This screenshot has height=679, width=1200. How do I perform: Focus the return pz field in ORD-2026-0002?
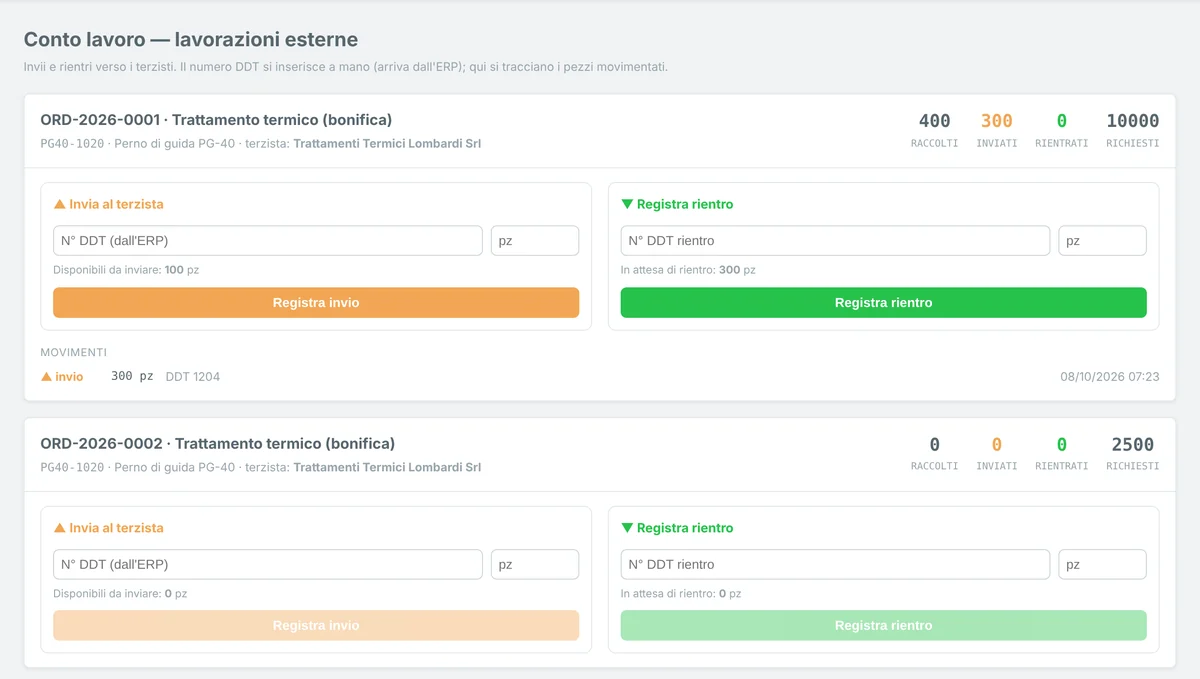(1103, 564)
